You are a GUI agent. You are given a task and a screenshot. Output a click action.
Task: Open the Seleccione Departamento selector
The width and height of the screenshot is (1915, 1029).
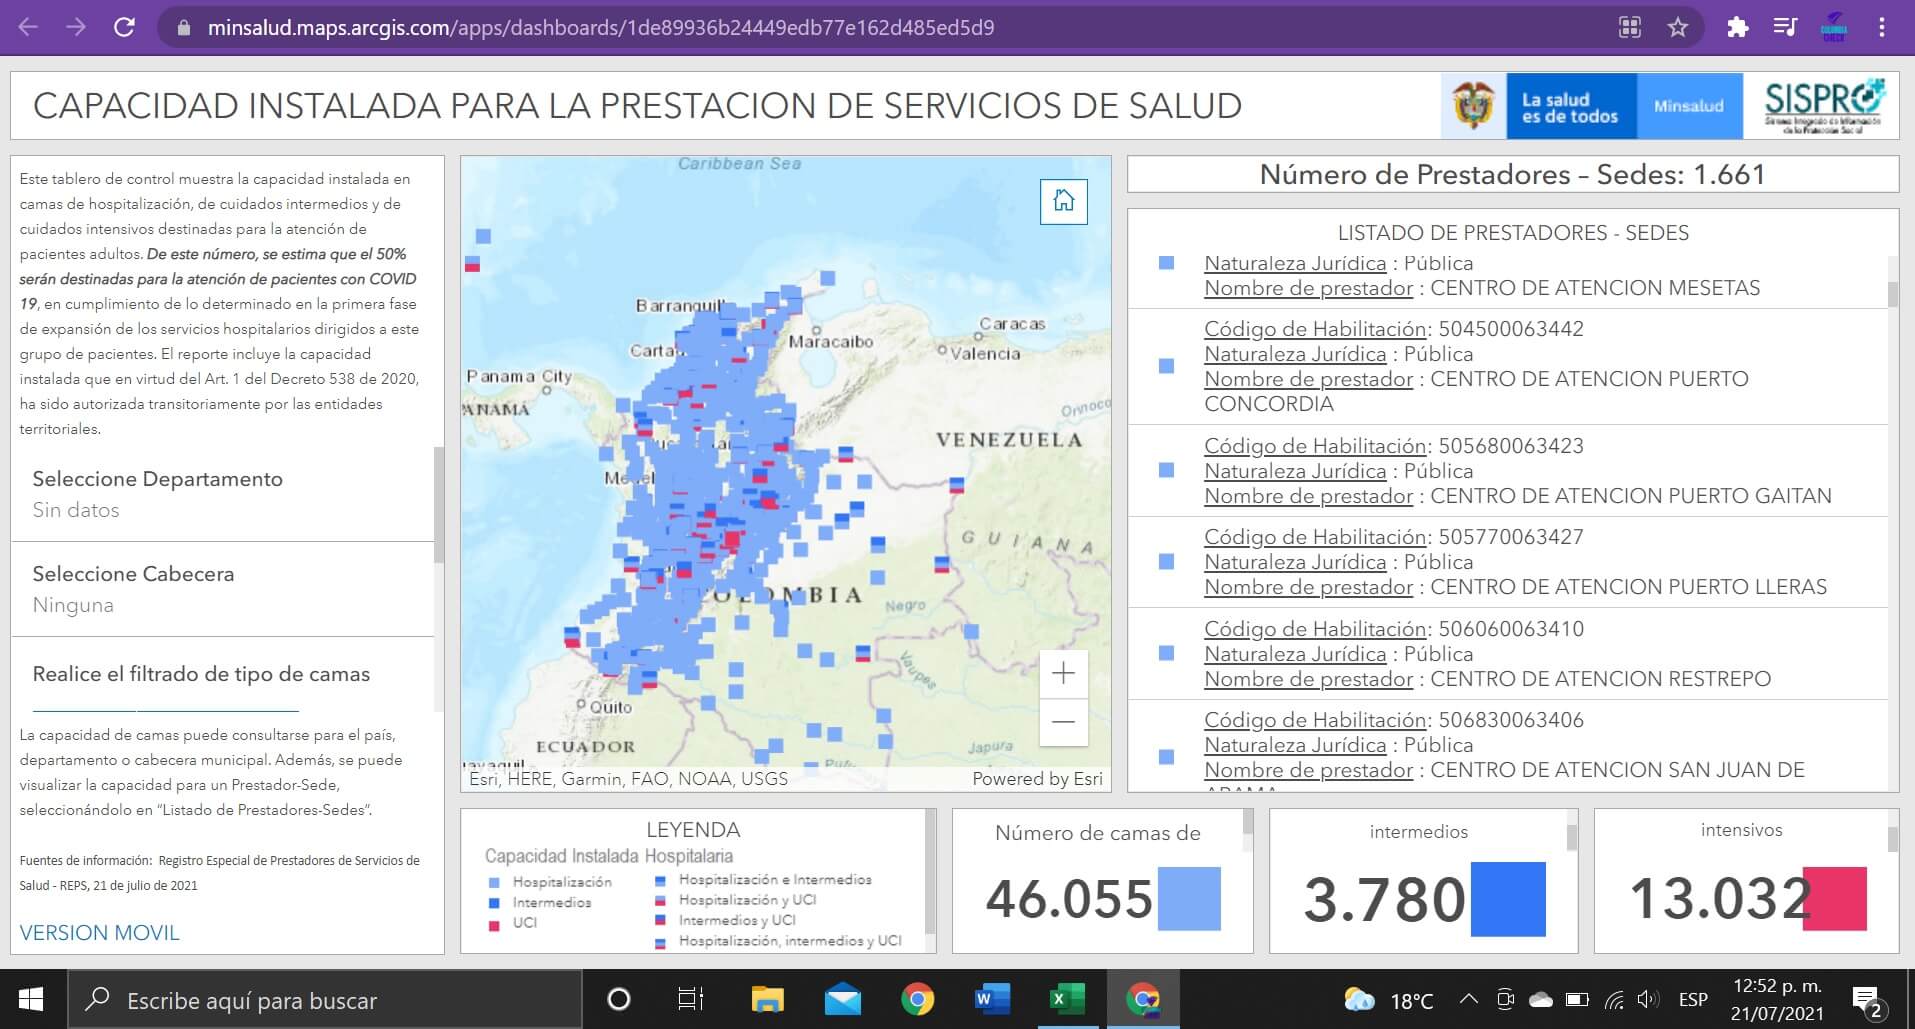point(223,494)
